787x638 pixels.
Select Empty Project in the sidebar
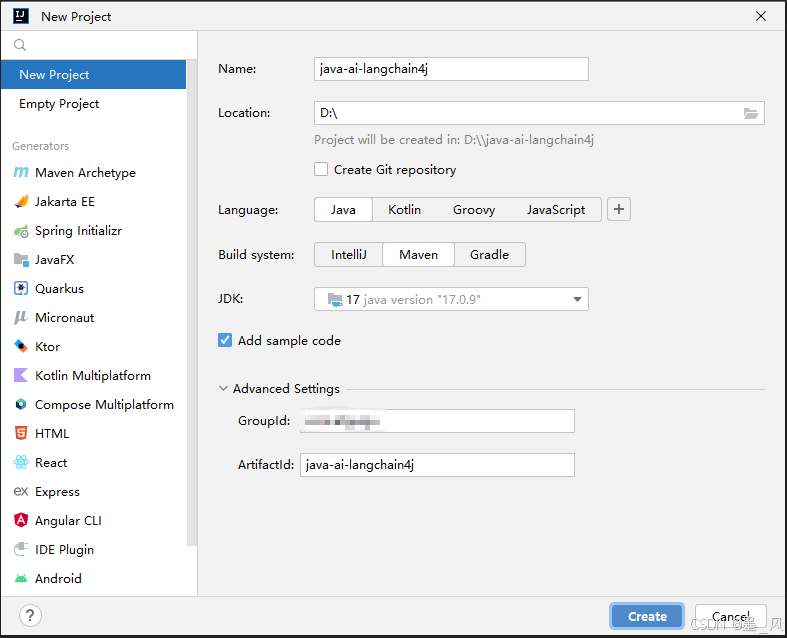pyautogui.click(x=93, y=103)
